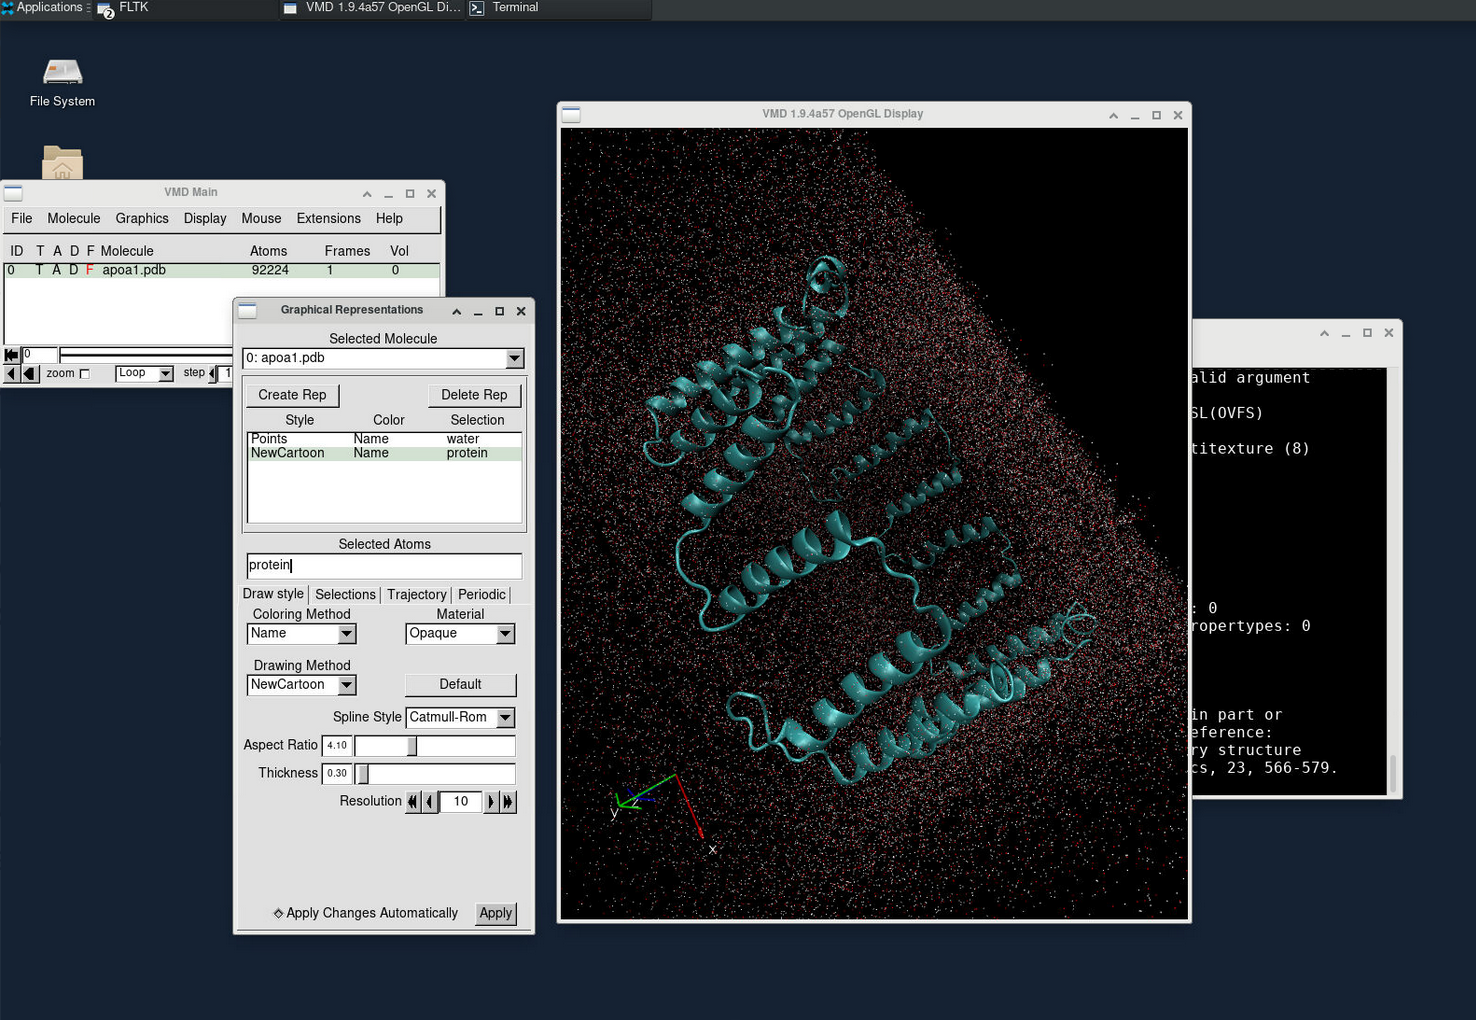Open the OpenGL Display window menu icon
Screen dimensions: 1476x1020
click(571, 115)
